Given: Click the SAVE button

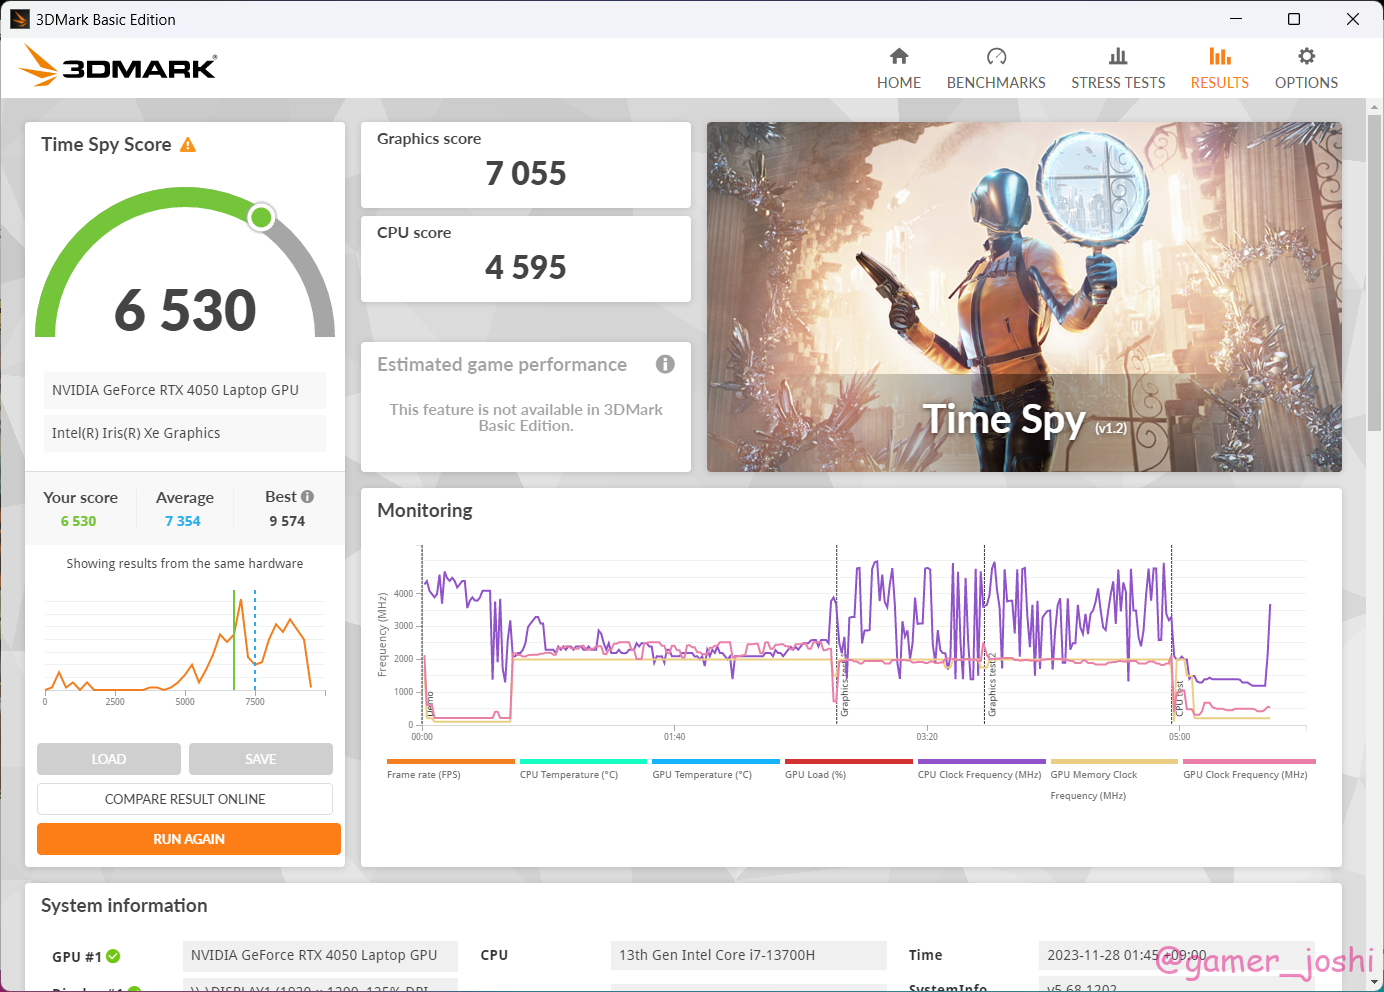Looking at the screenshot, I should pyautogui.click(x=261, y=759).
